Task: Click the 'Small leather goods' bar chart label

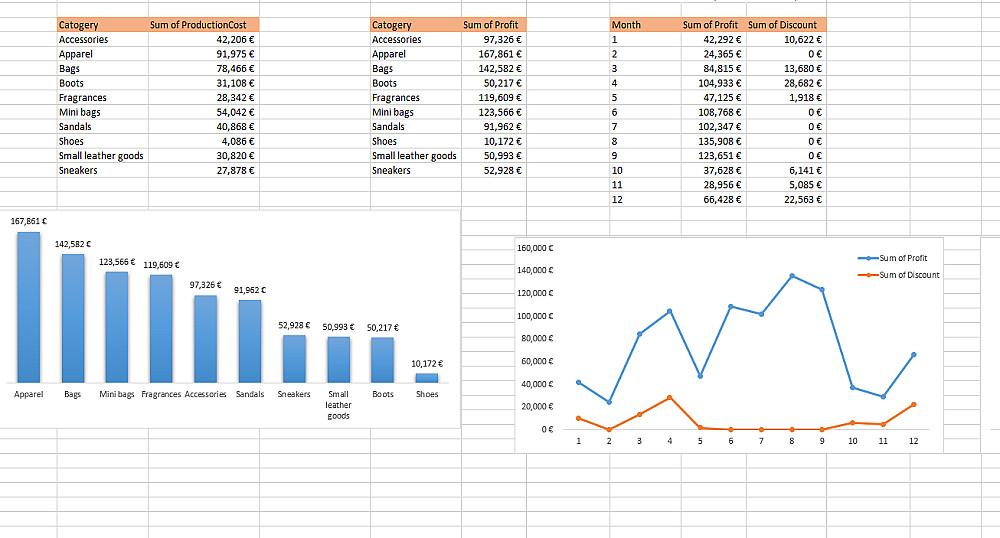Action: click(338, 405)
